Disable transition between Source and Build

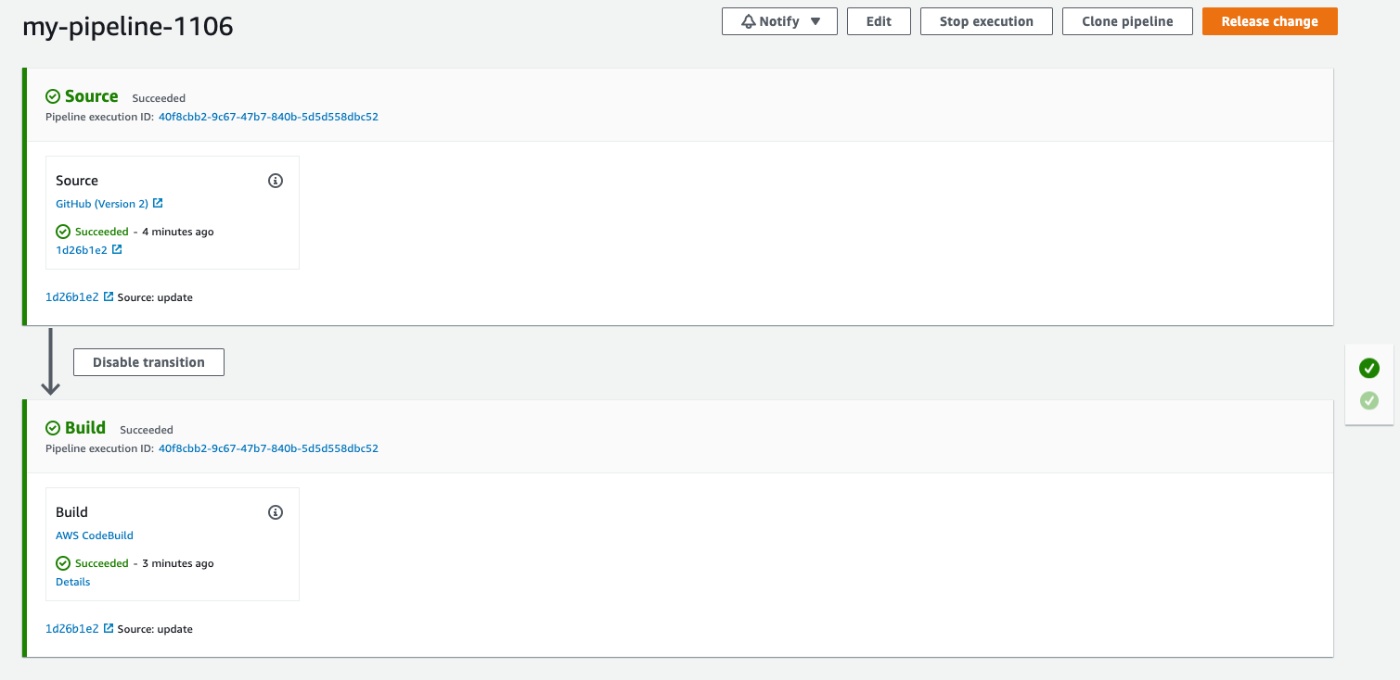(148, 362)
